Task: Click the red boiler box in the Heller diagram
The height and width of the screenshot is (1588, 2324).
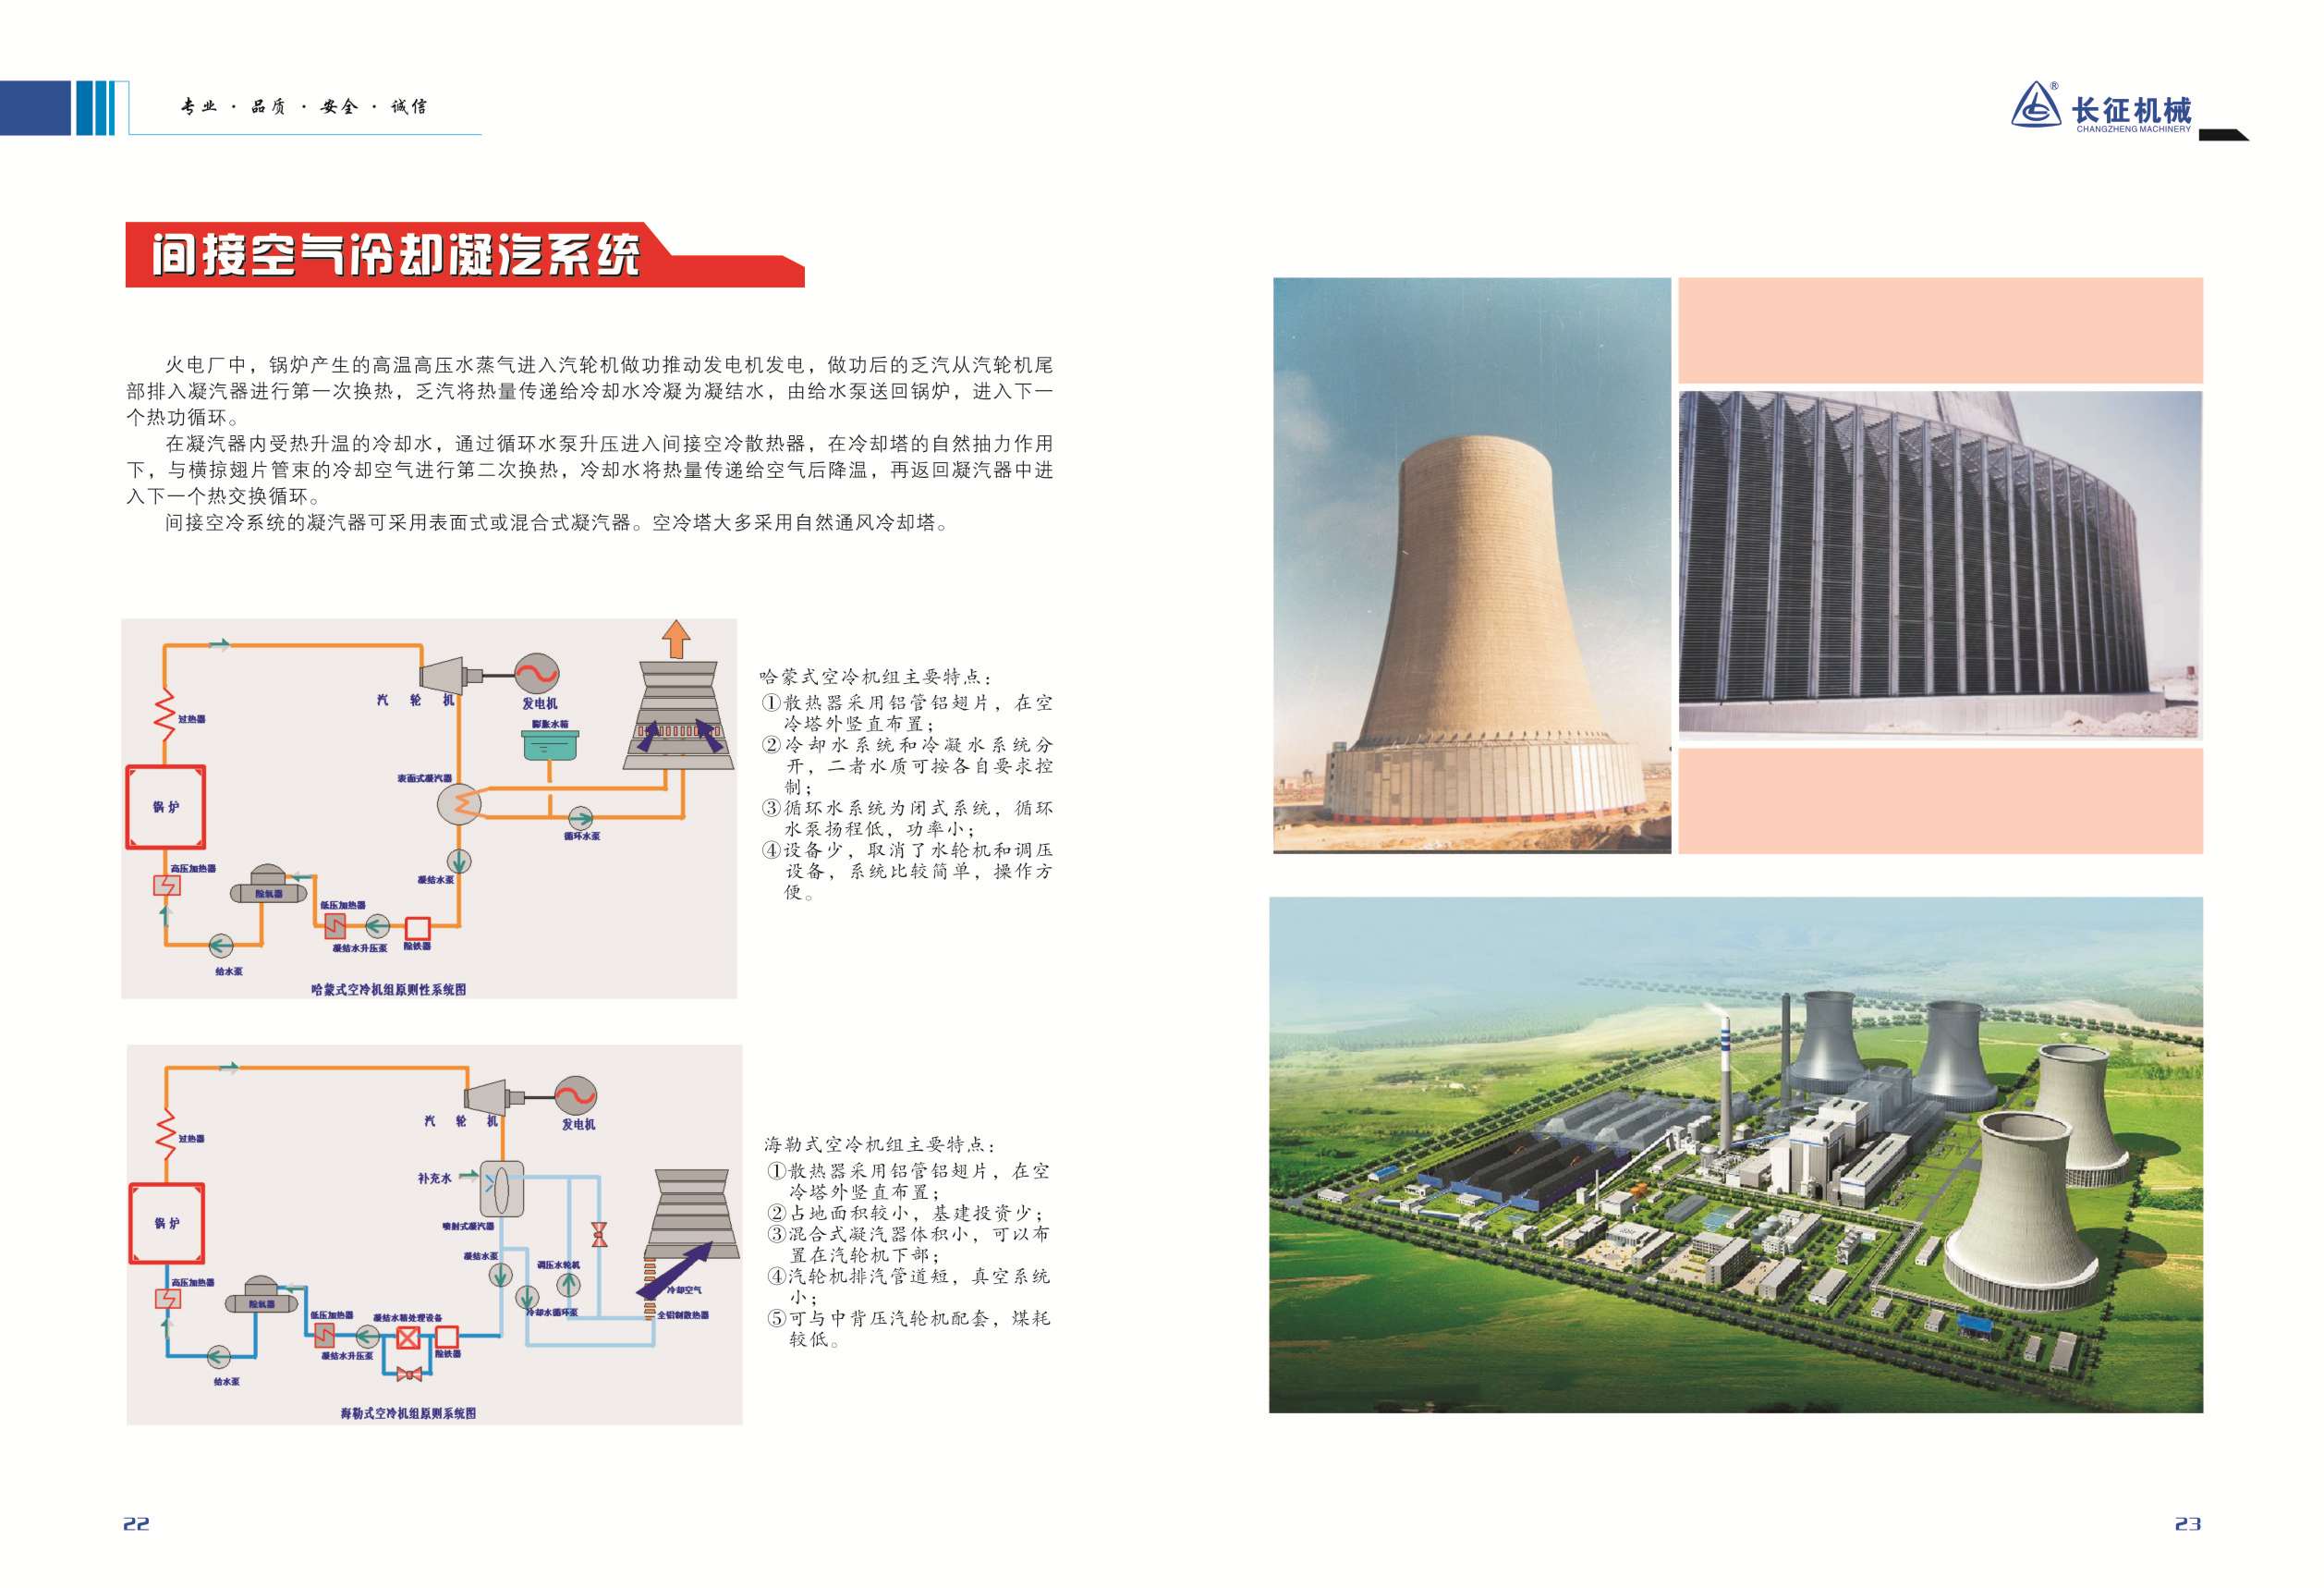Action: point(167,1223)
